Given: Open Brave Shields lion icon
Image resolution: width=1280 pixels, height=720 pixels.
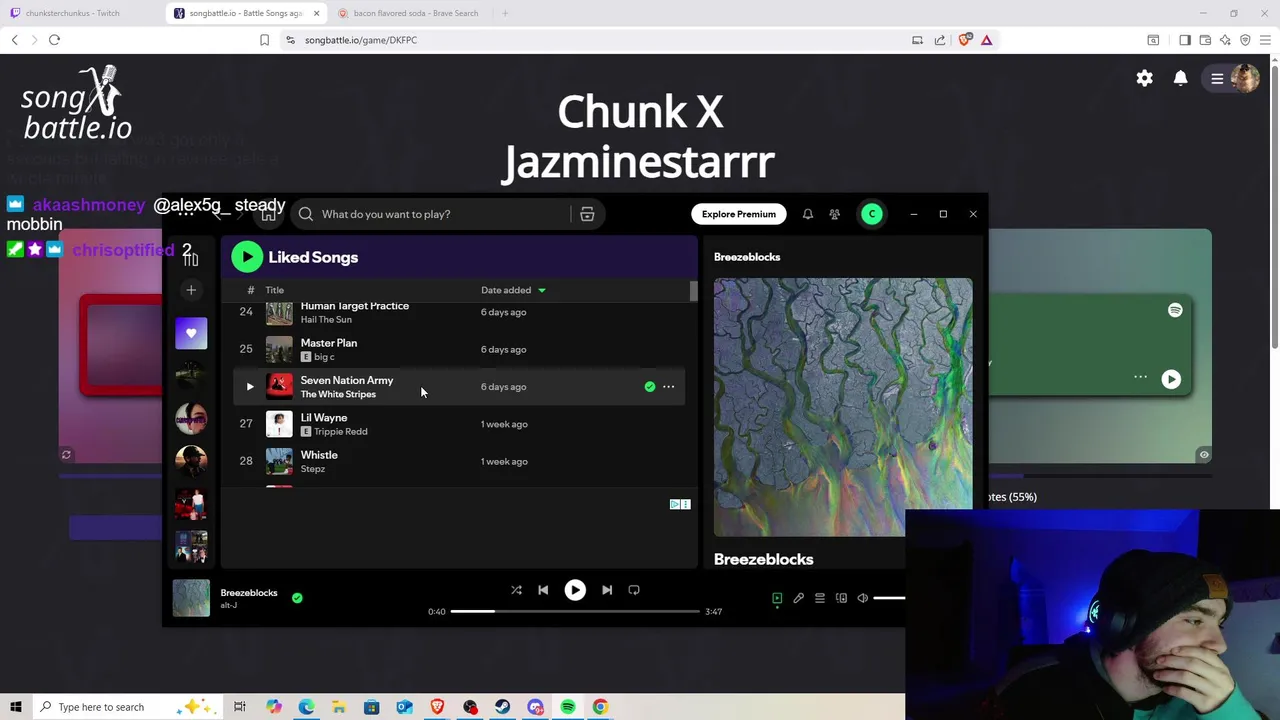Looking at the screenshot, I should [964, 40].
